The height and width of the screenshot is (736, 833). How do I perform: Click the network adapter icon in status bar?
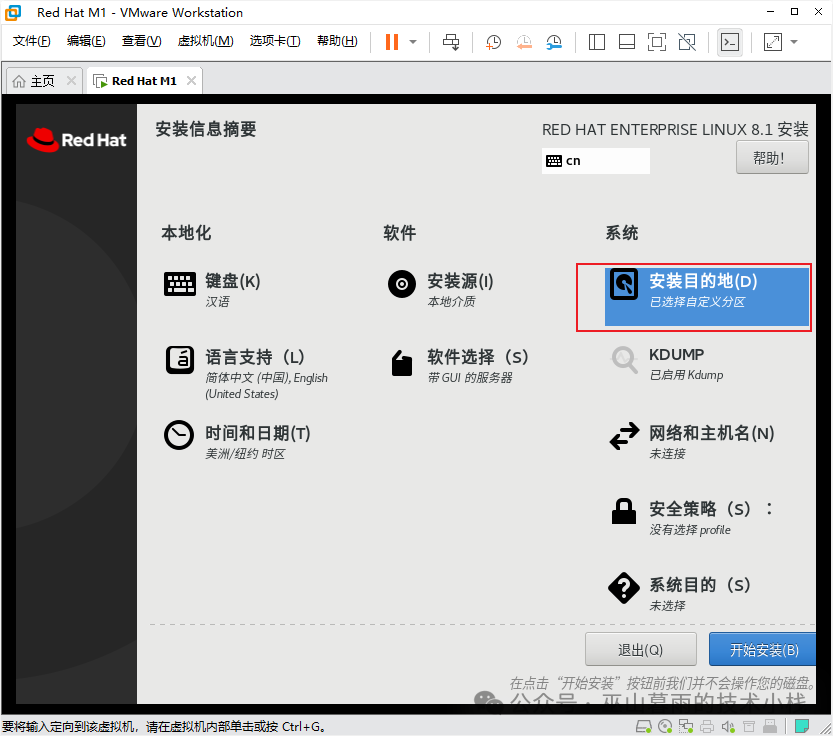[686, 725]
